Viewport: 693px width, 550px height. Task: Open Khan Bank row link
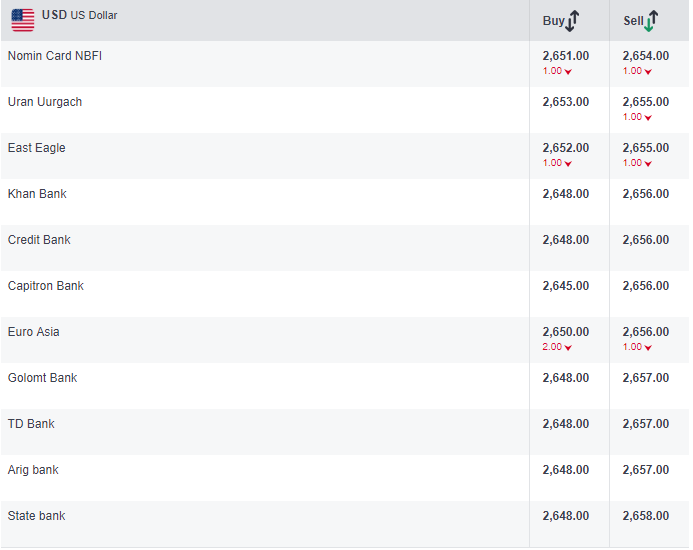pos(37,194)
